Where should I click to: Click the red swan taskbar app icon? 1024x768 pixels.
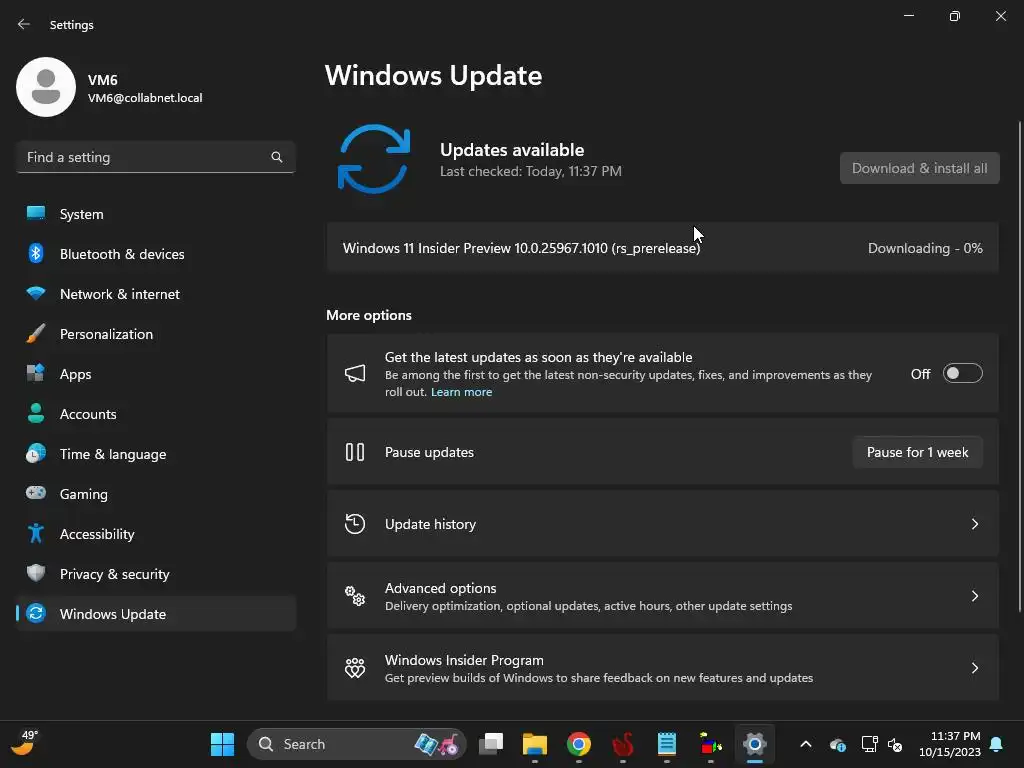point(623,744)
